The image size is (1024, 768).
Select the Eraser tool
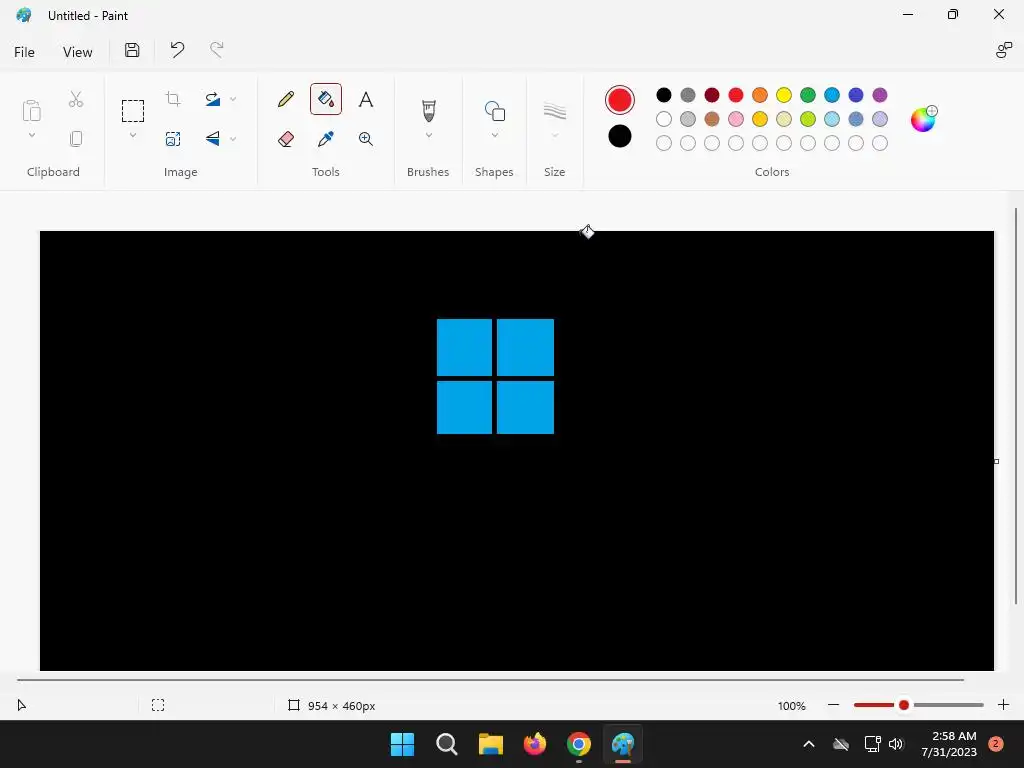pos(285,138)
